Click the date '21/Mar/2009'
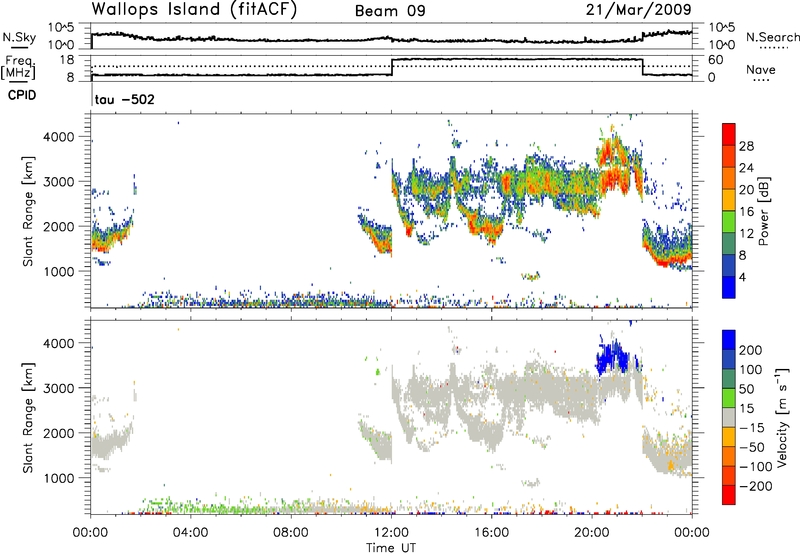The width and height of the screenshot is (800, 554). point(638,9)
